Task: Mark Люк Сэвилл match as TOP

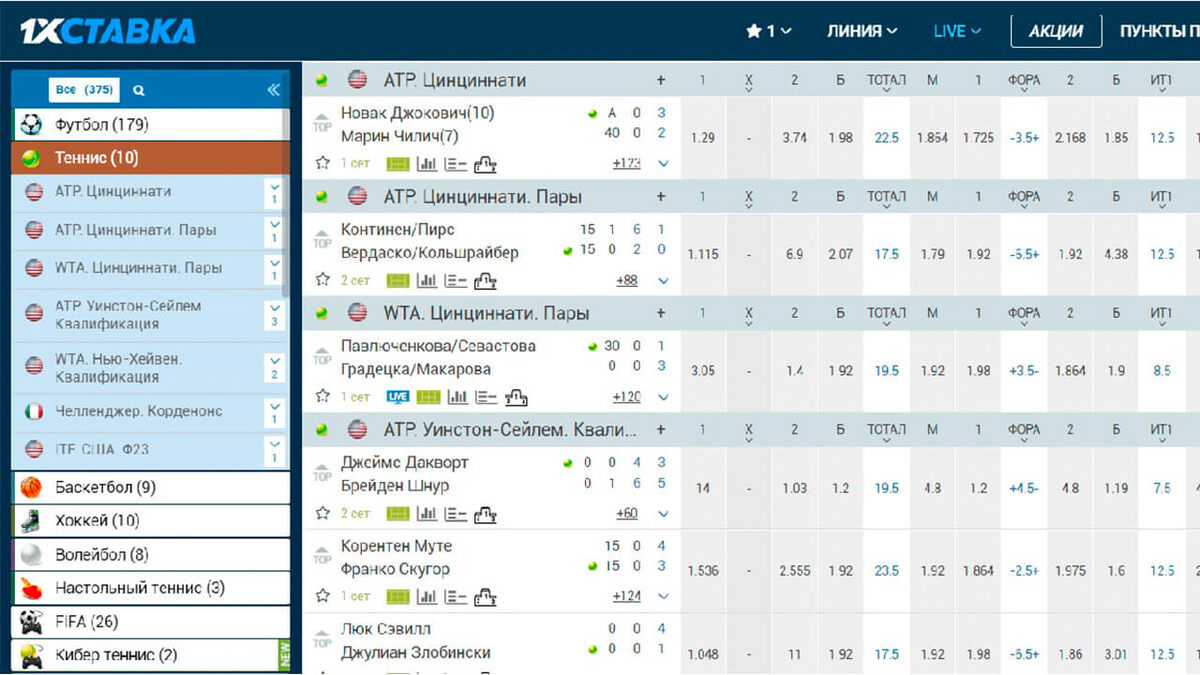Action: pyautogui.click(x=322, y=638)
